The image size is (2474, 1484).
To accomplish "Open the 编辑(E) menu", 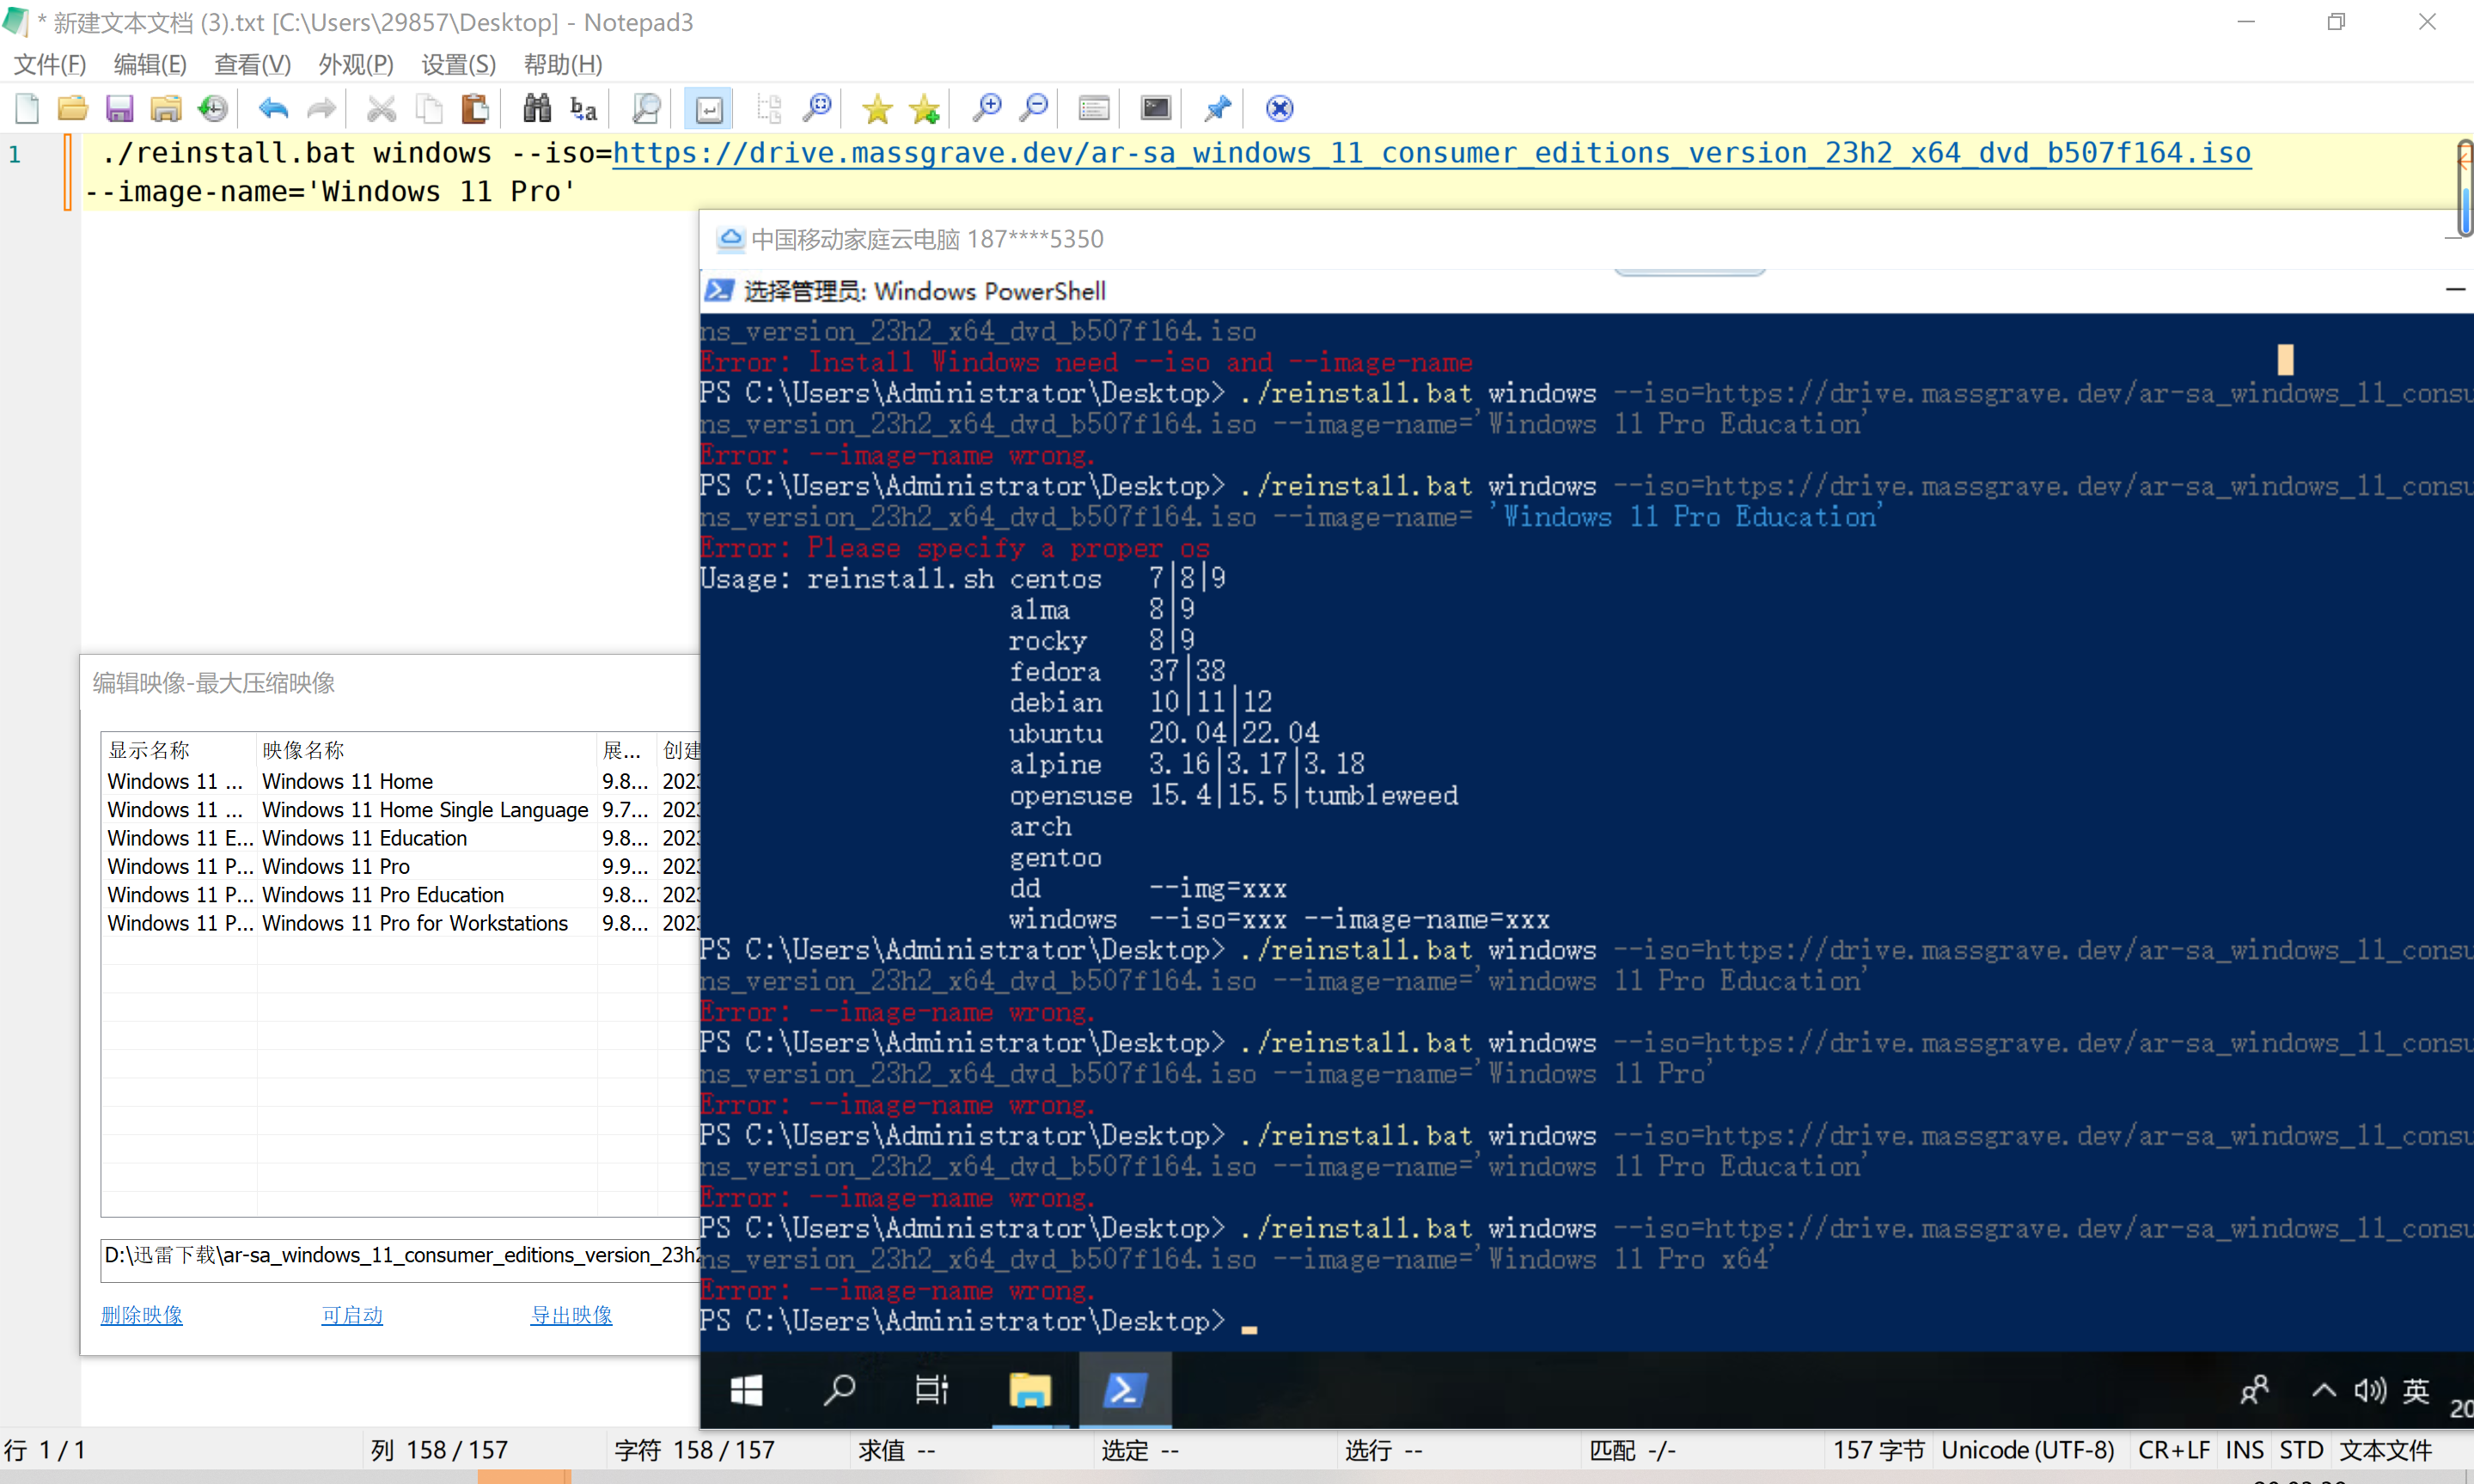I will click(x=150, y=64).
